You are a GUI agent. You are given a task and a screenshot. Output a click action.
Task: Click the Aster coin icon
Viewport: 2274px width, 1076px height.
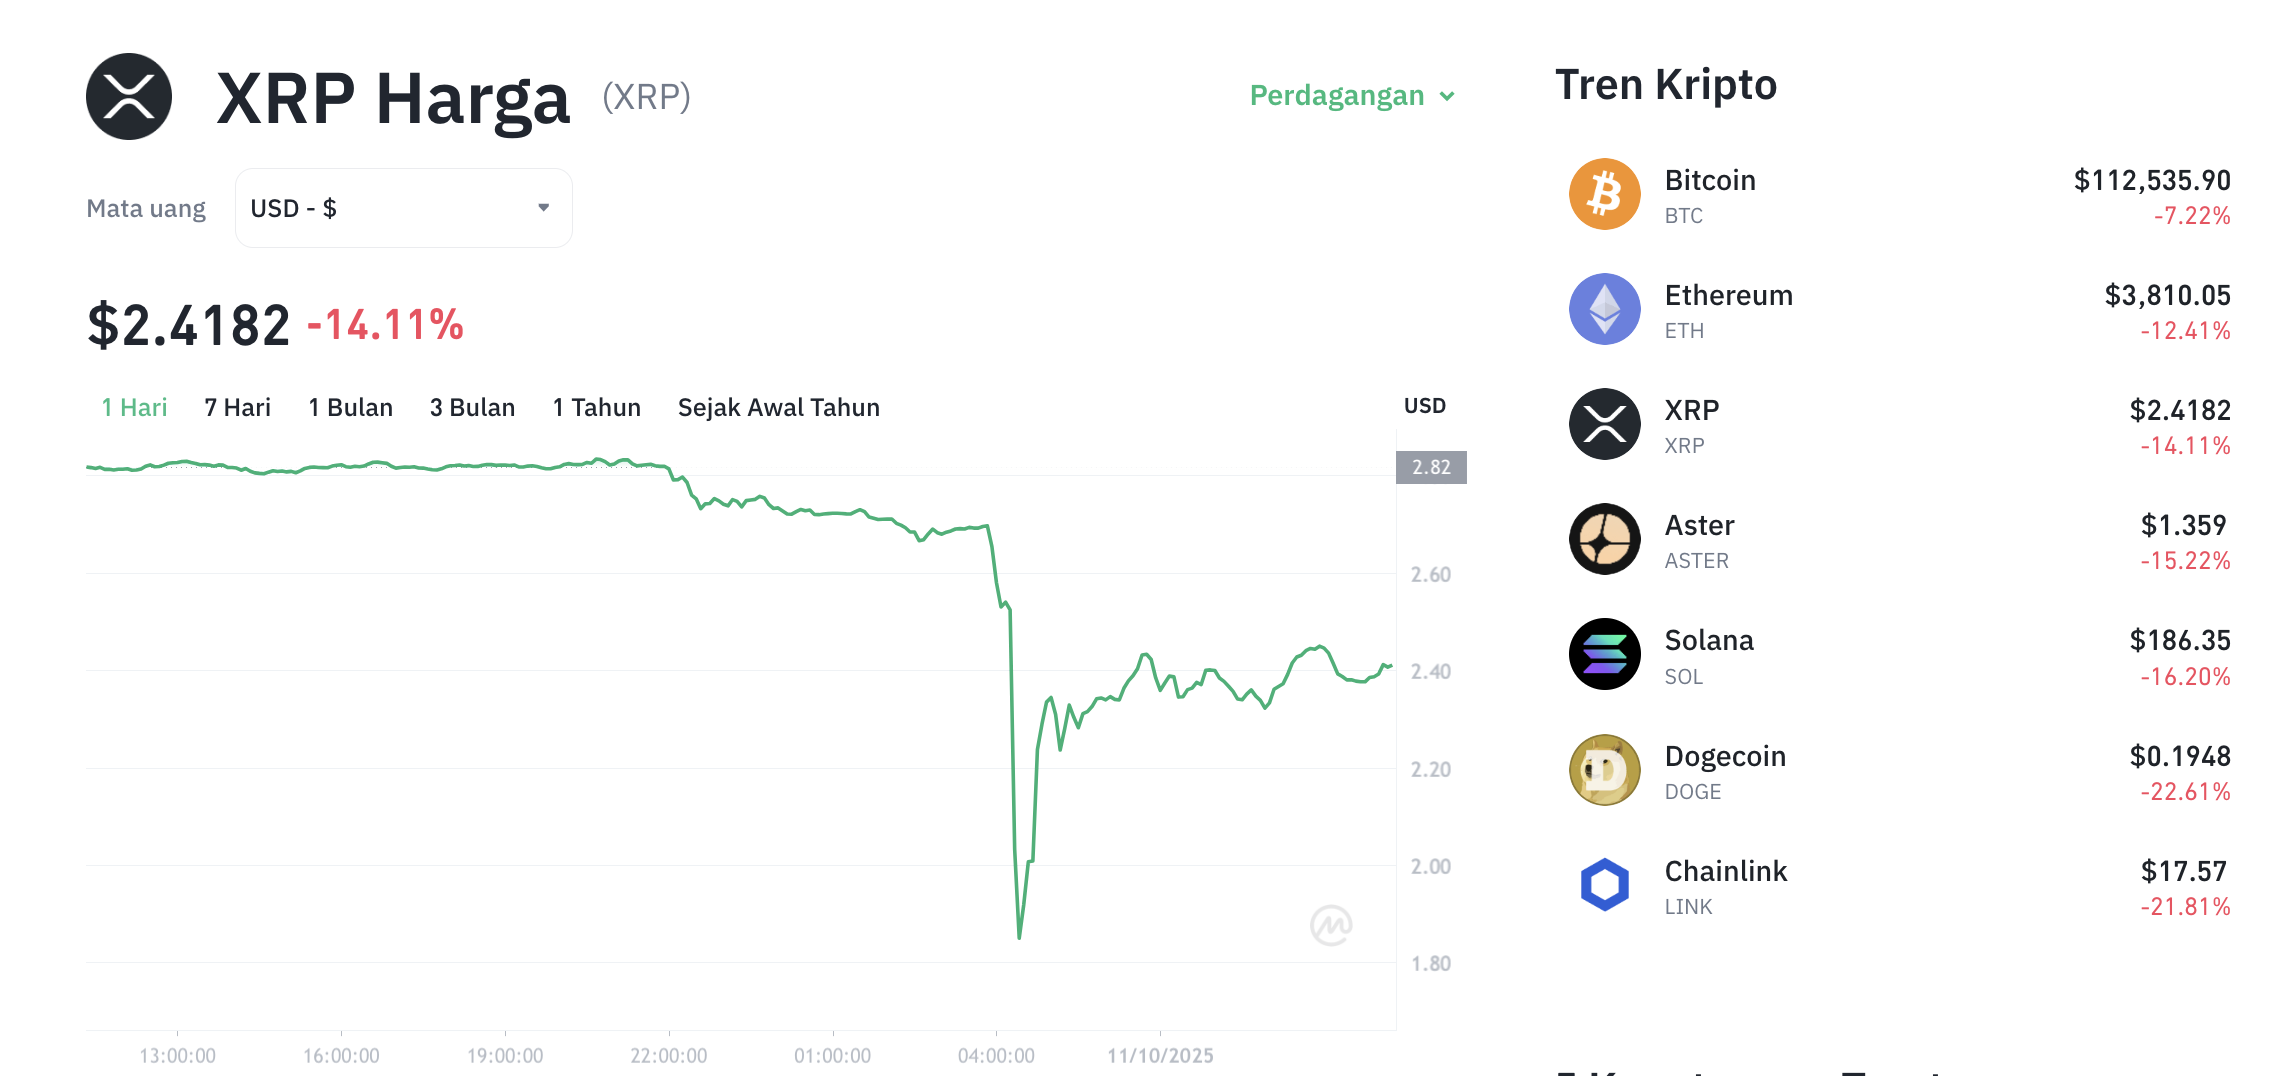point(1604,539)
